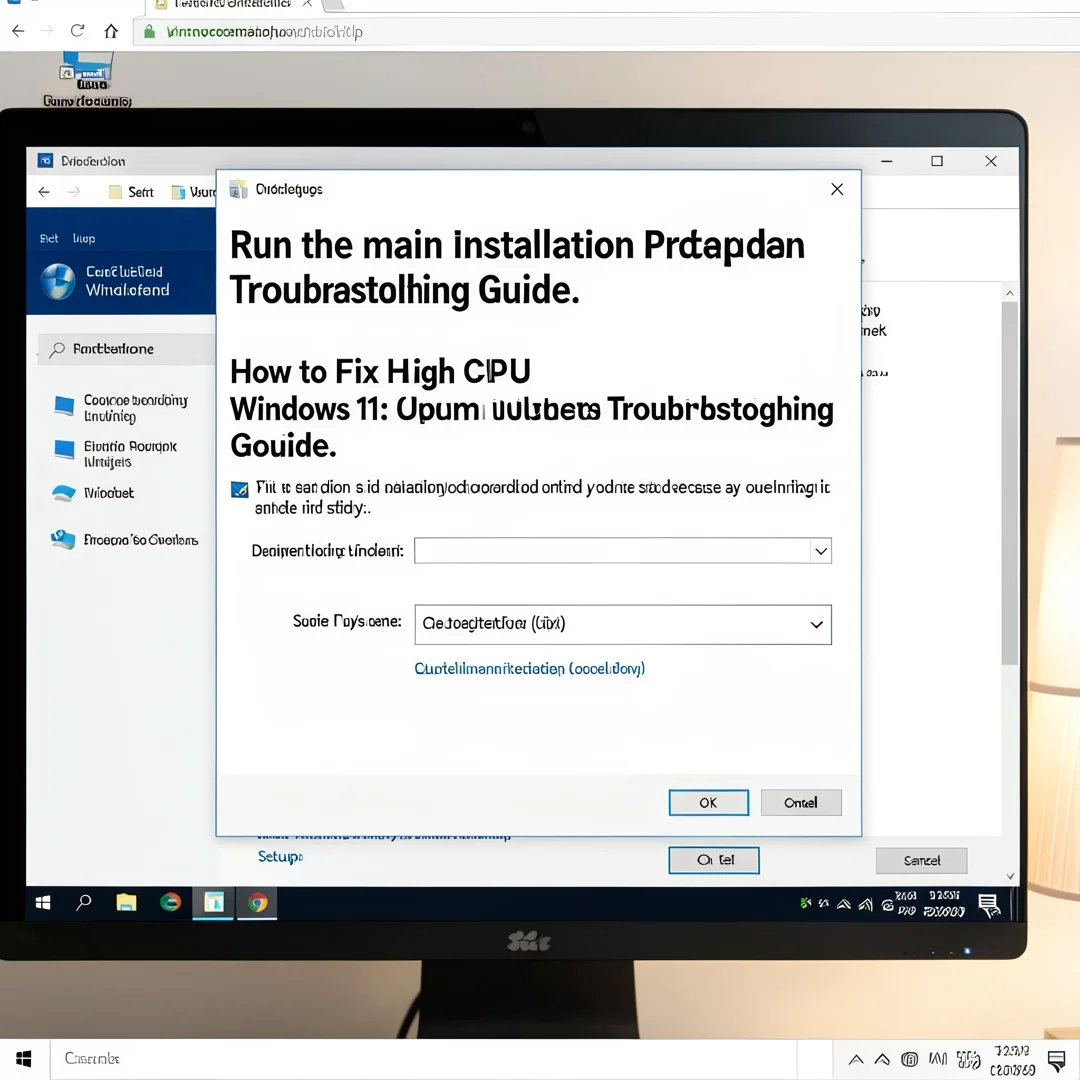1080x1080 pixels.
Task: Toggle the checked option checkbox in dialog
Action: [x=240, y=489]
